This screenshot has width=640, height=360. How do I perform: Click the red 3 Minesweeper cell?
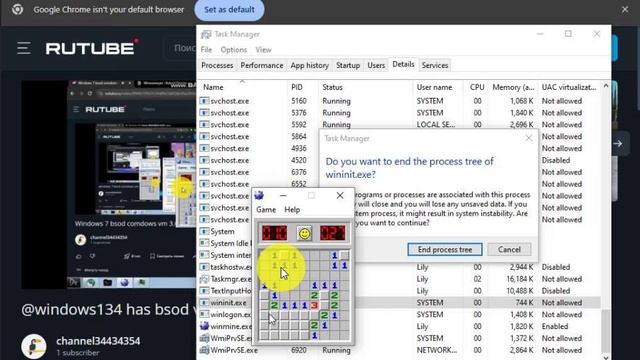[x=314, y=305]
